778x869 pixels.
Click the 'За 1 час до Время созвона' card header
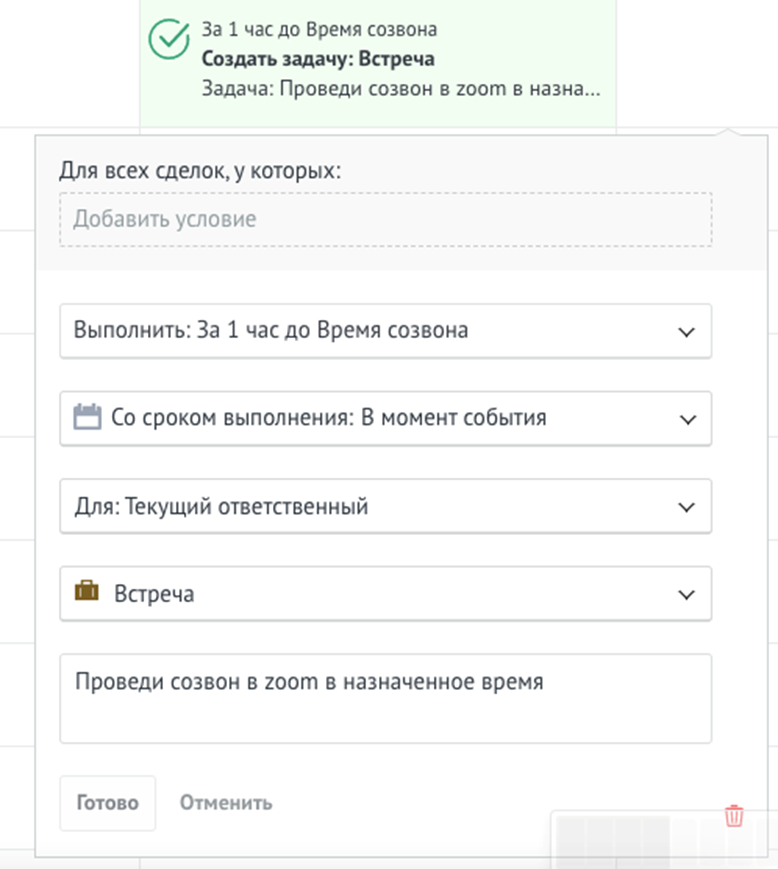319,30
